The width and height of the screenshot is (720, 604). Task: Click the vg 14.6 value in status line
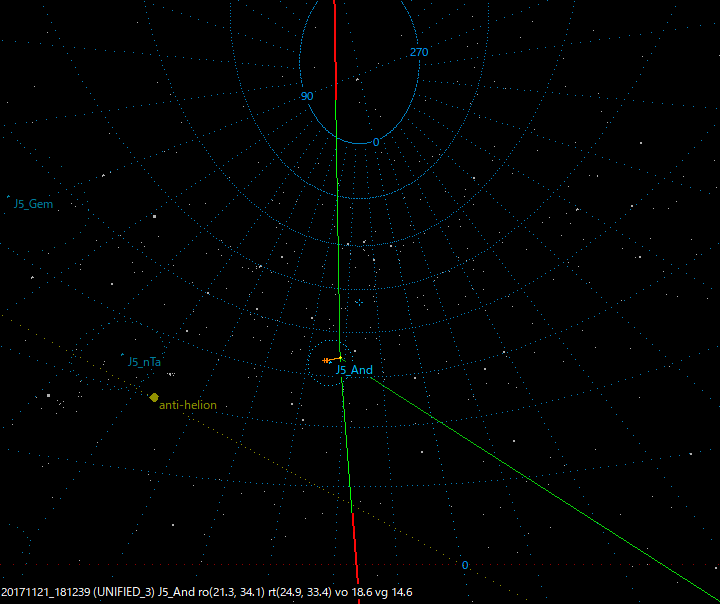394,593
